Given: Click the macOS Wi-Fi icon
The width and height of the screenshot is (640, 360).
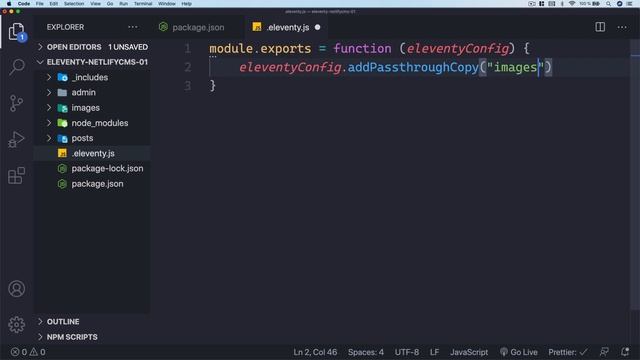Looking at the screenshot, I should 572,4.
